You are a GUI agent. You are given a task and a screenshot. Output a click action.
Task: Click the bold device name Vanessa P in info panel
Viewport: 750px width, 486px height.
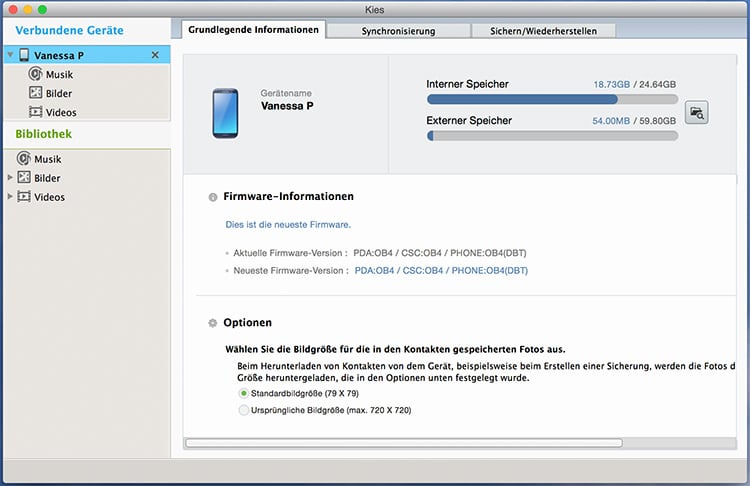pos(287,106)
